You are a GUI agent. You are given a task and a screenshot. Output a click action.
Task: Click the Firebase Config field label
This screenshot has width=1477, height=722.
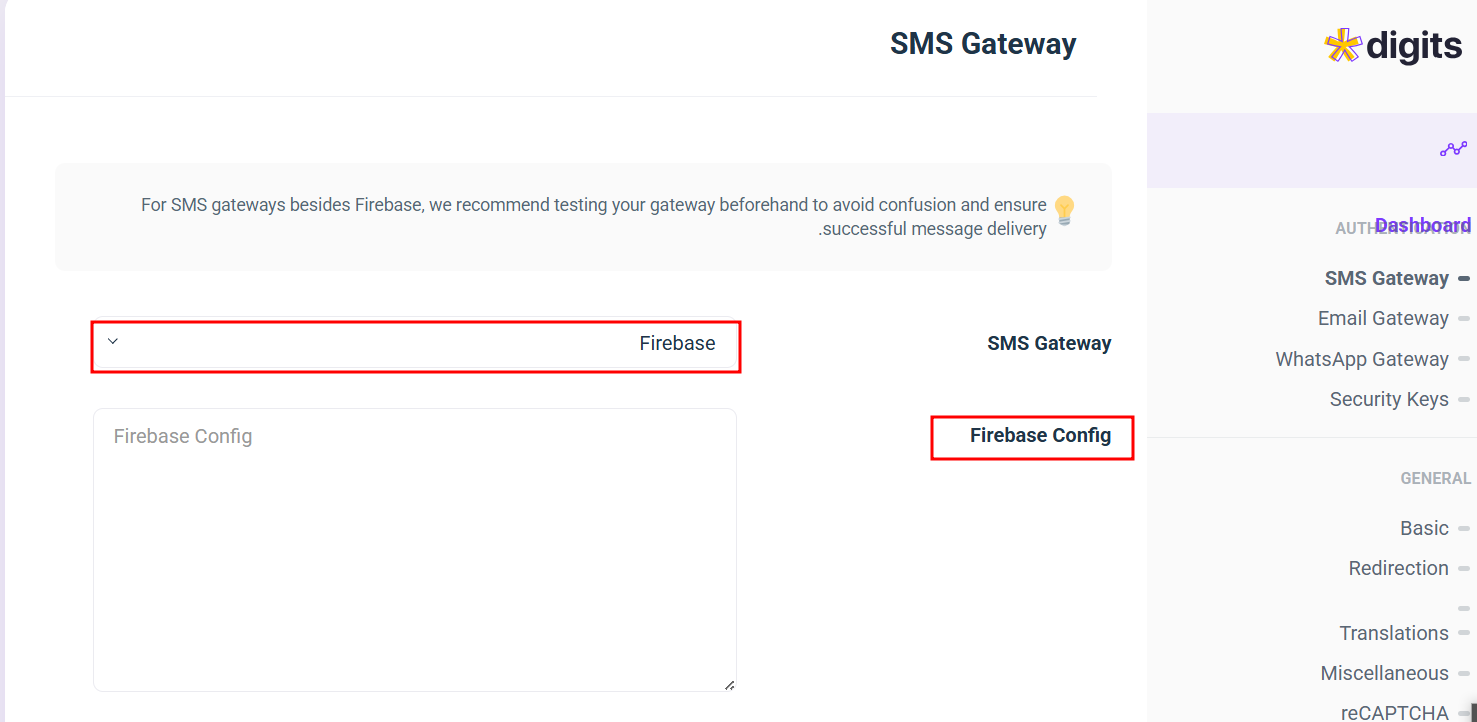(x=1040, y=436)
